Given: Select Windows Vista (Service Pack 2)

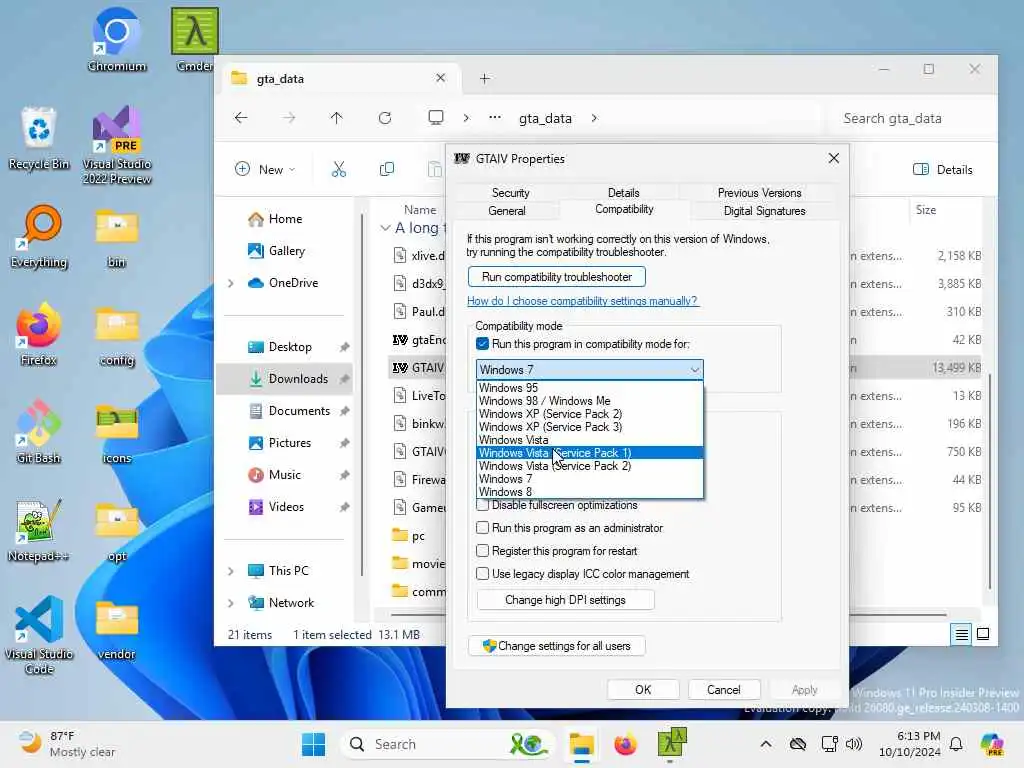Looking at the screenshot, I should click(x=590, y=466).
